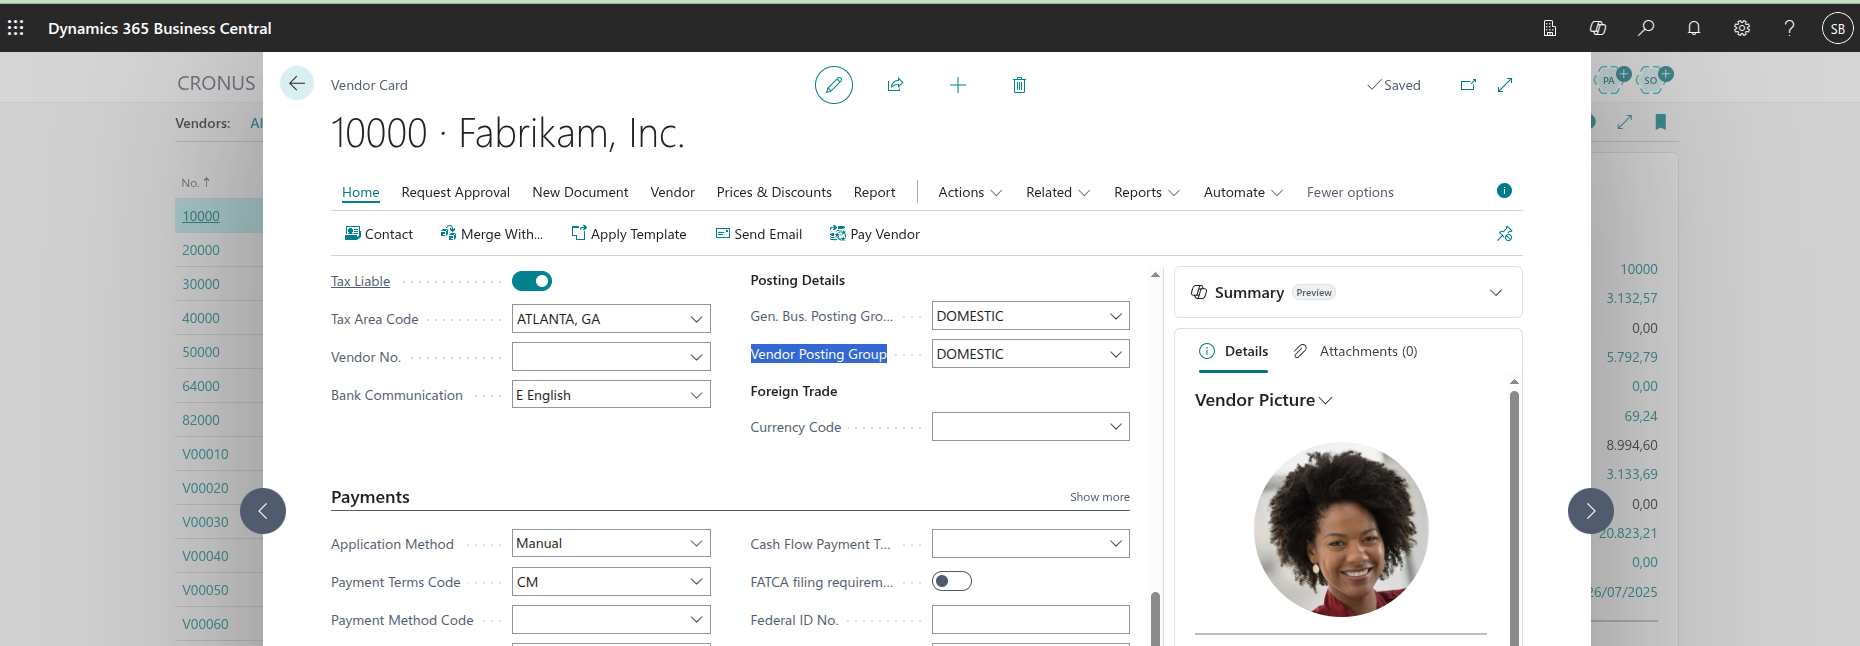
Task: Toggle the Tax Liable switch
Action: coord(532,281)
